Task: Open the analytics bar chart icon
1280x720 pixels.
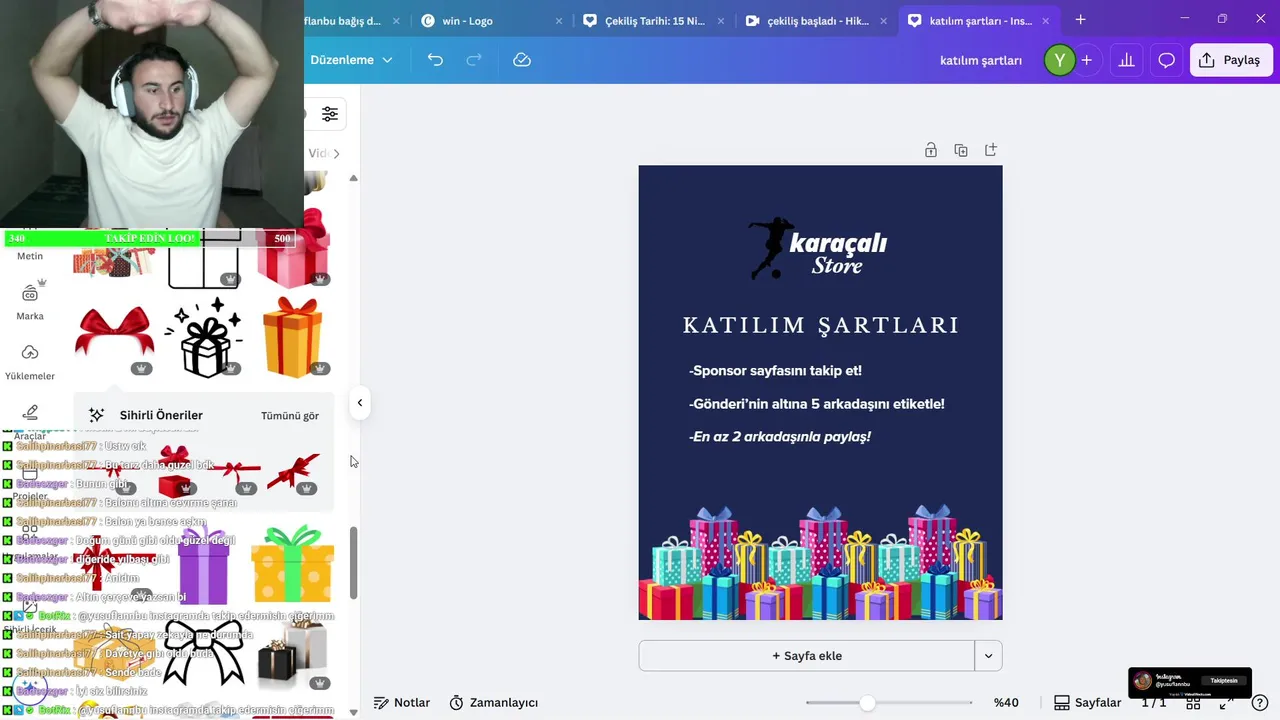Action: click(1126, 60)
